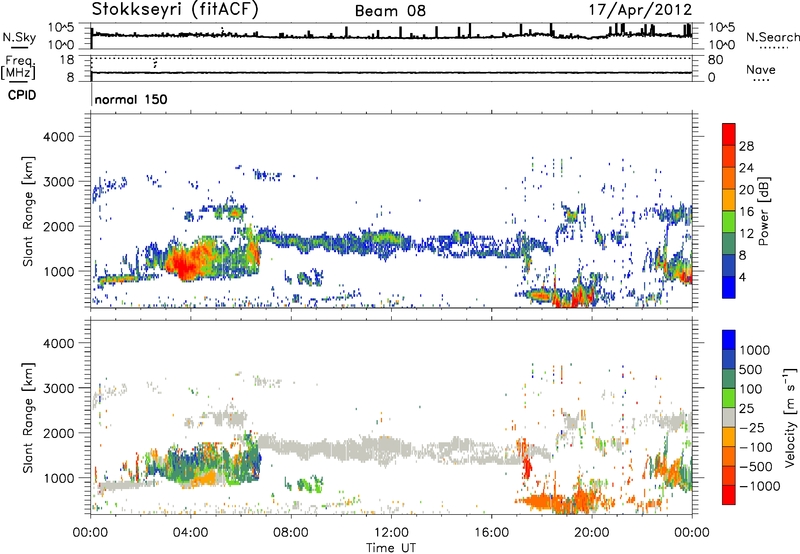Click the "18" frequency axis tick
The width and height of the screenshot is (800, 554).
66,60
